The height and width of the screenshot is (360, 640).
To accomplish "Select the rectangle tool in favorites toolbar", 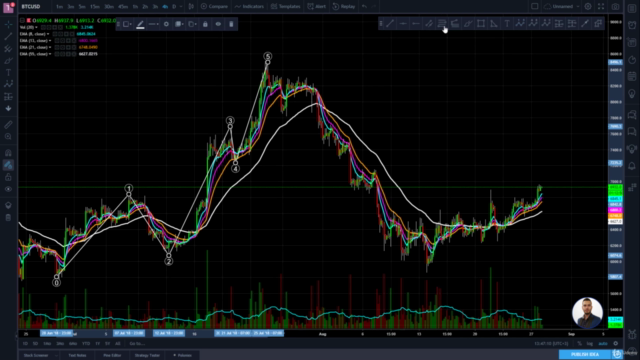I will 481,24.
